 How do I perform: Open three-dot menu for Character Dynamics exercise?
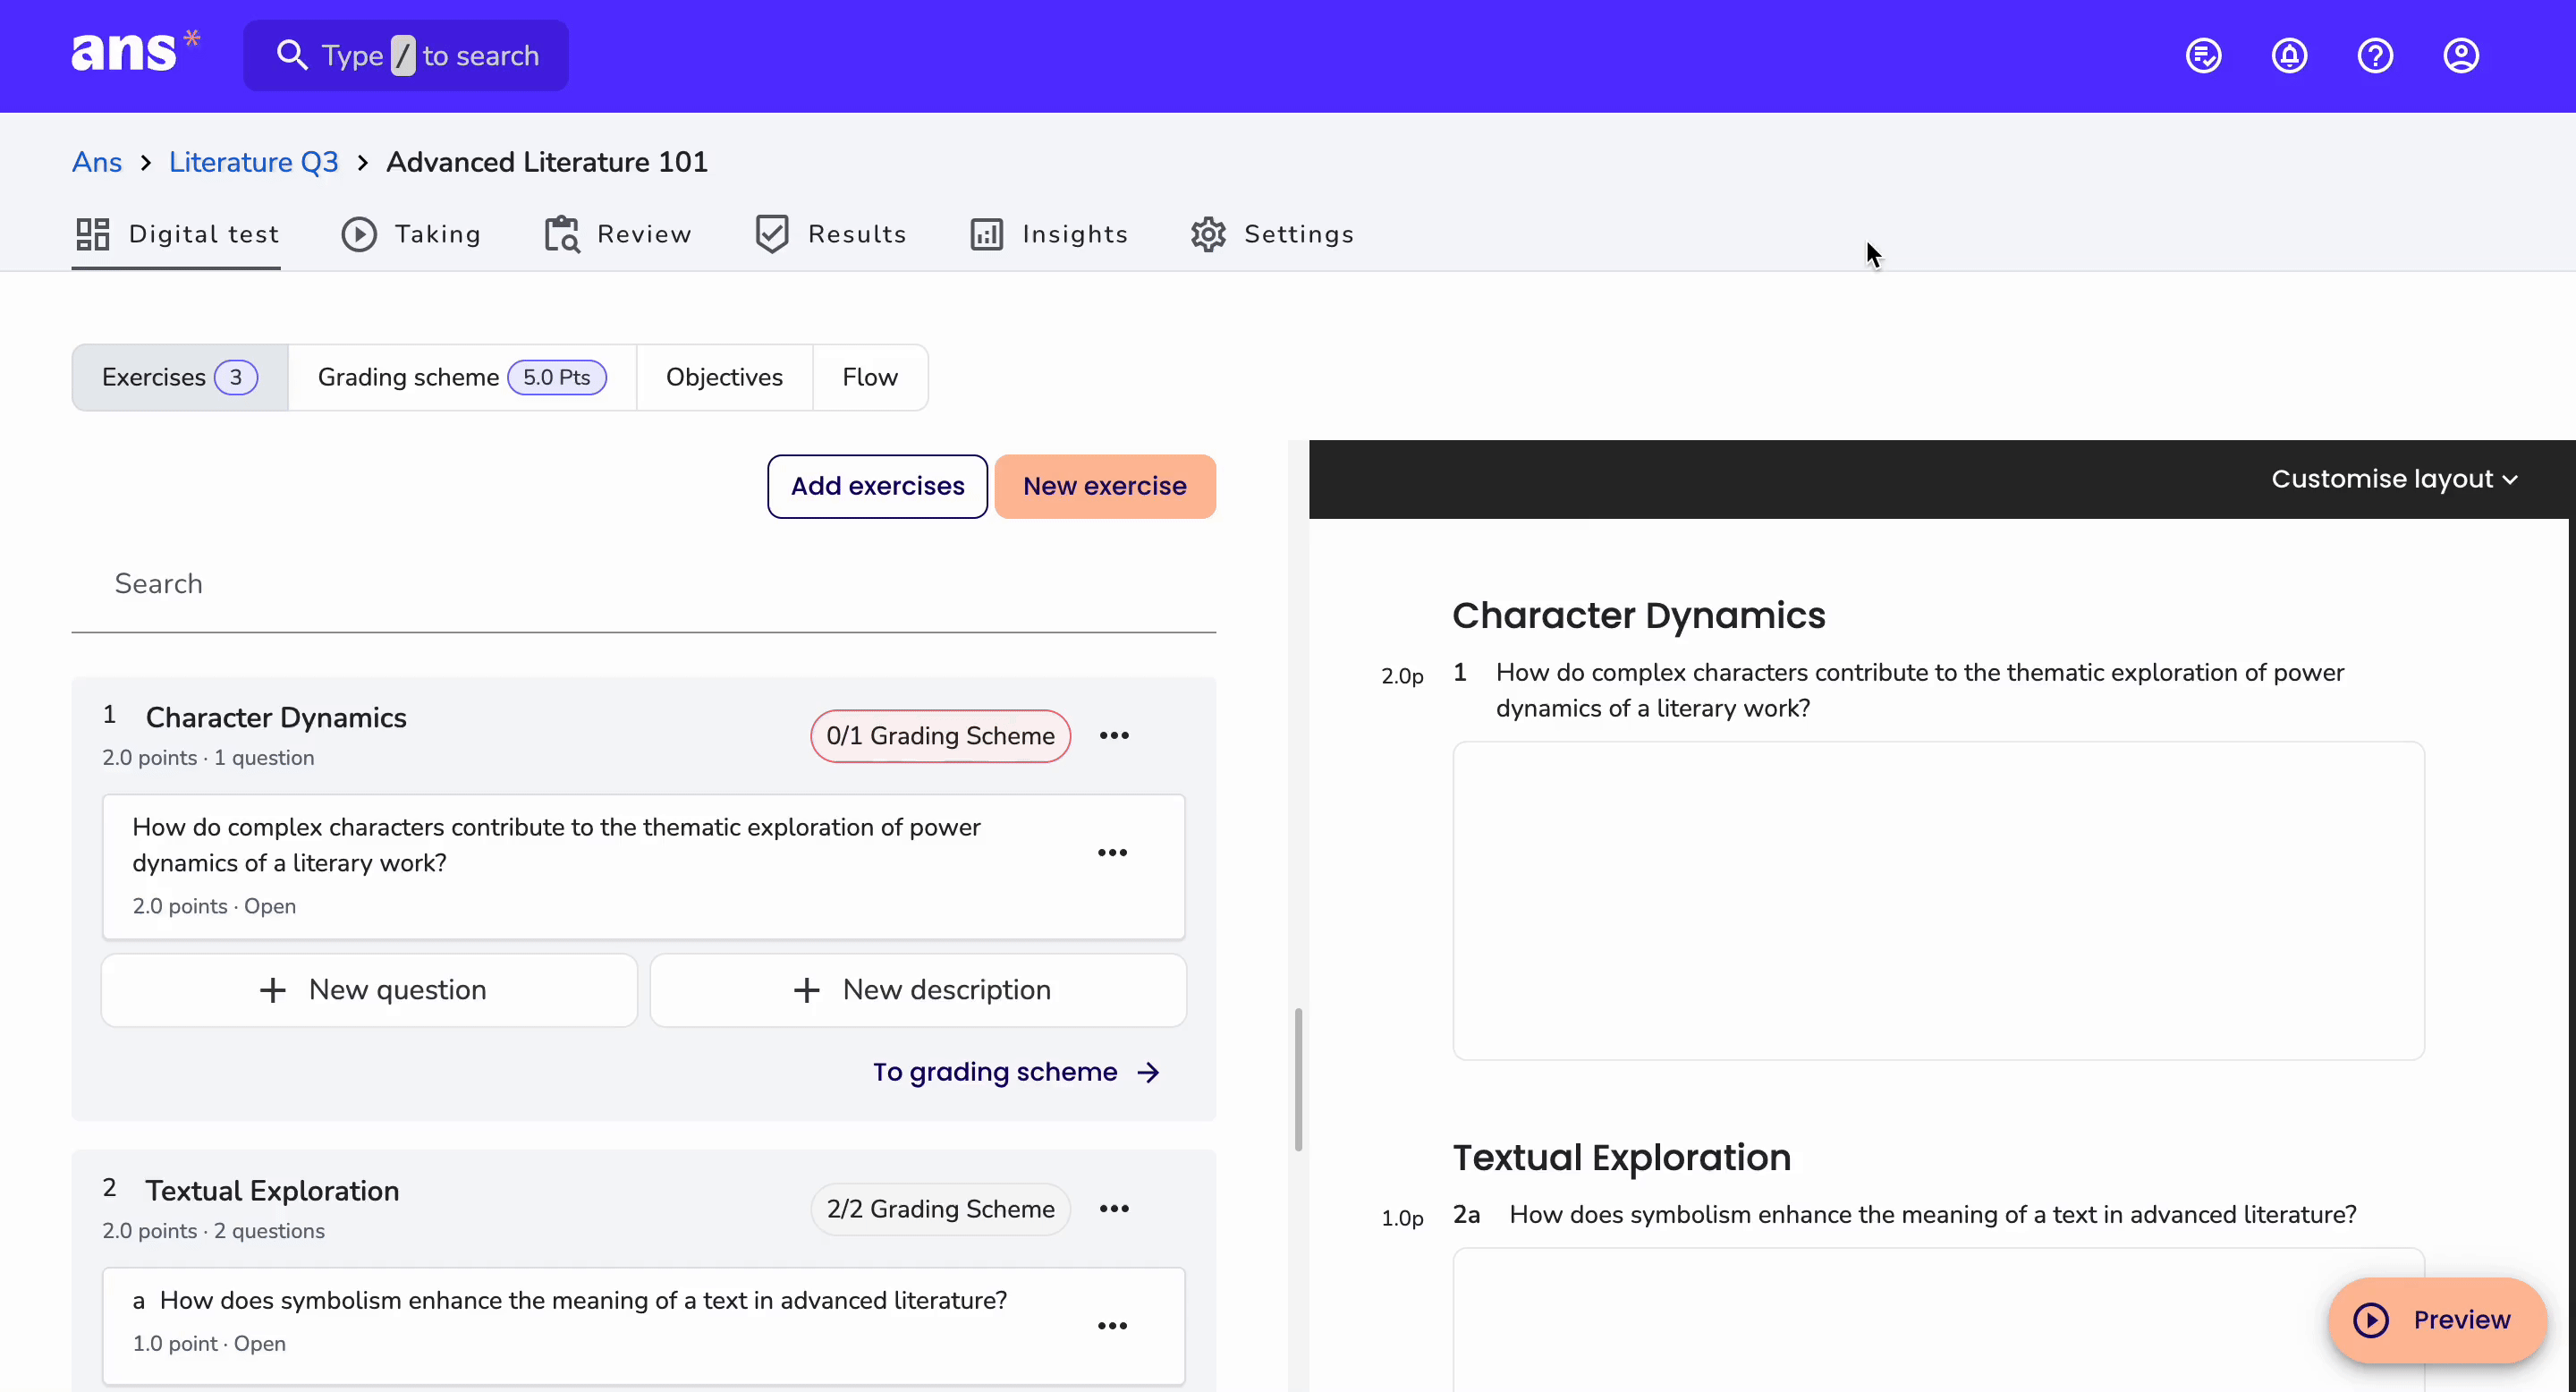click(1114, 736)
